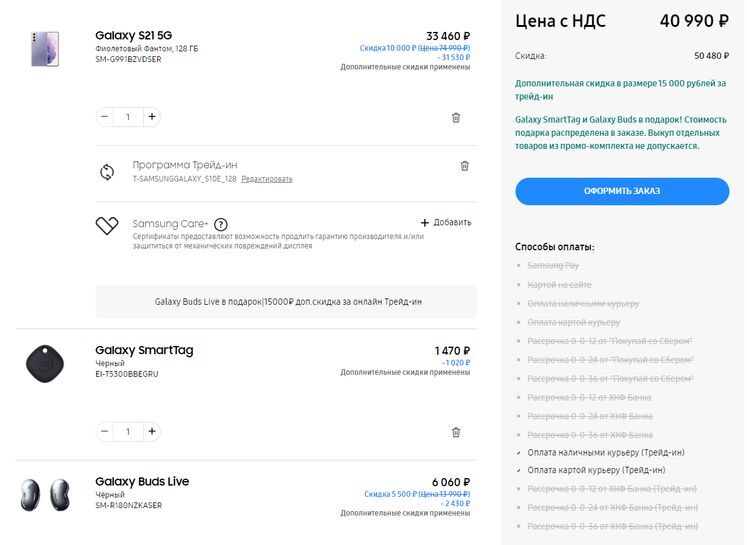Open the Galaxy Buds Live product title
The height and width of the screenshot is (545, 747).
(x=142, y=482)
